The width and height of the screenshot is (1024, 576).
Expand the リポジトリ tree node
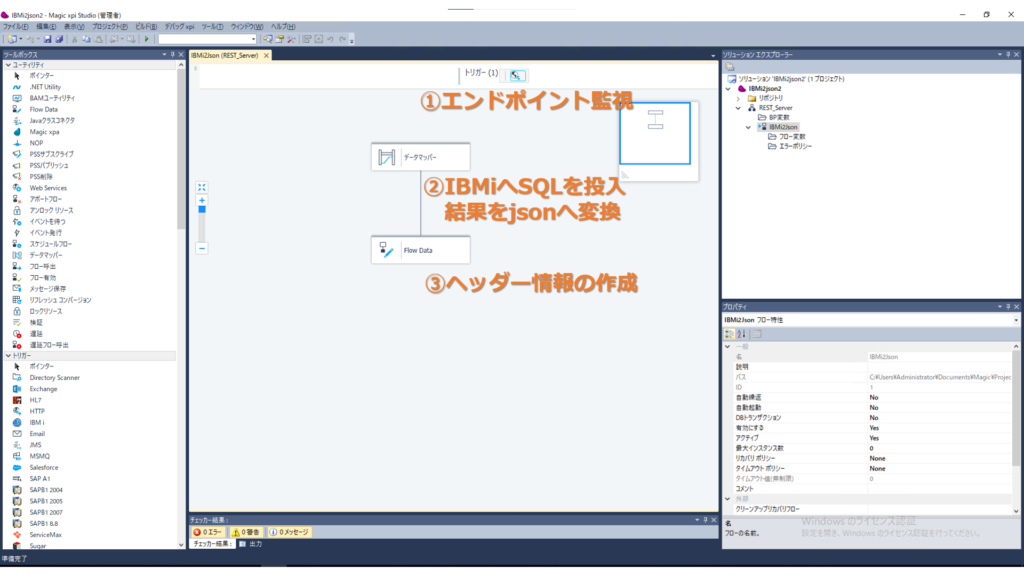tap(739, 99)
